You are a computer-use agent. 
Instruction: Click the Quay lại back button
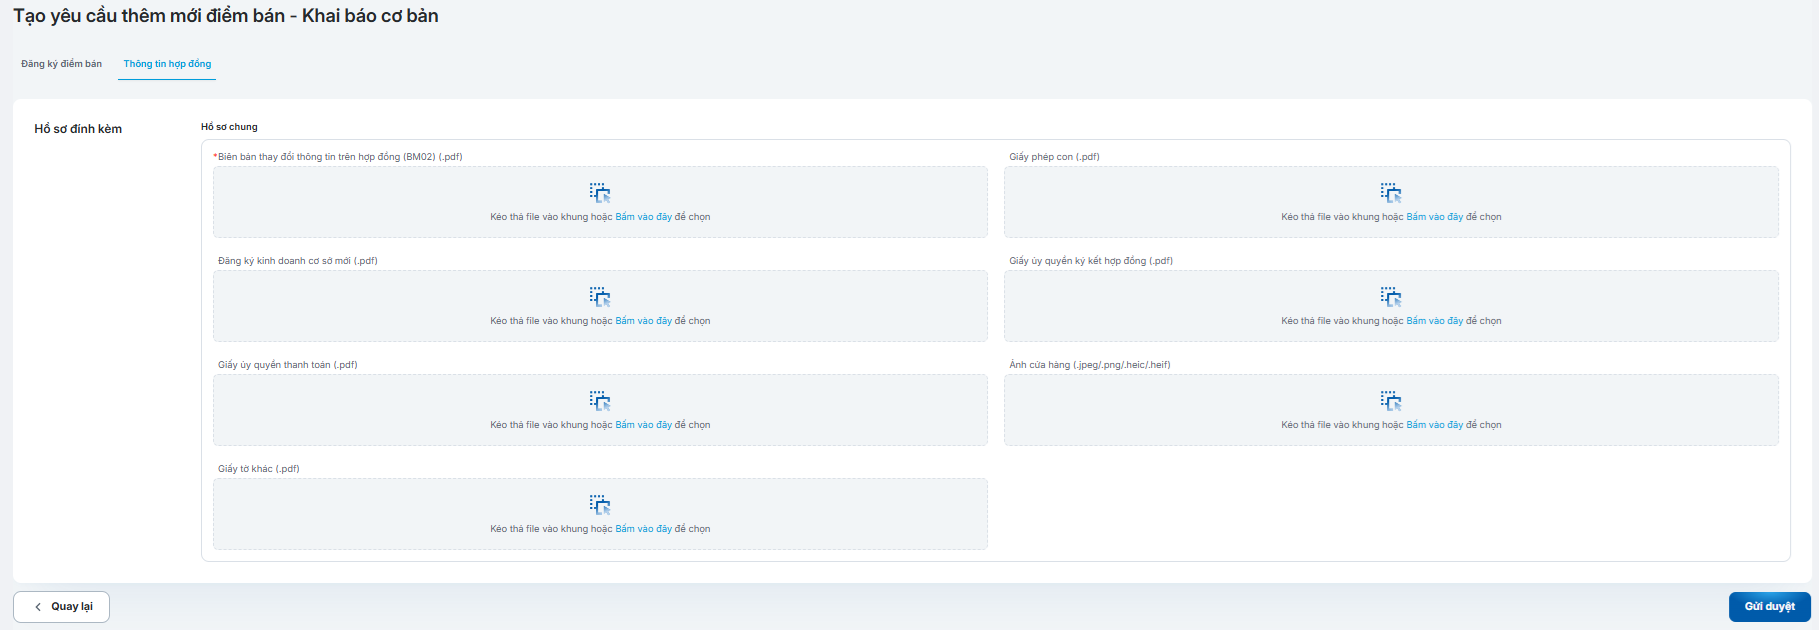[x=61, y=607]
